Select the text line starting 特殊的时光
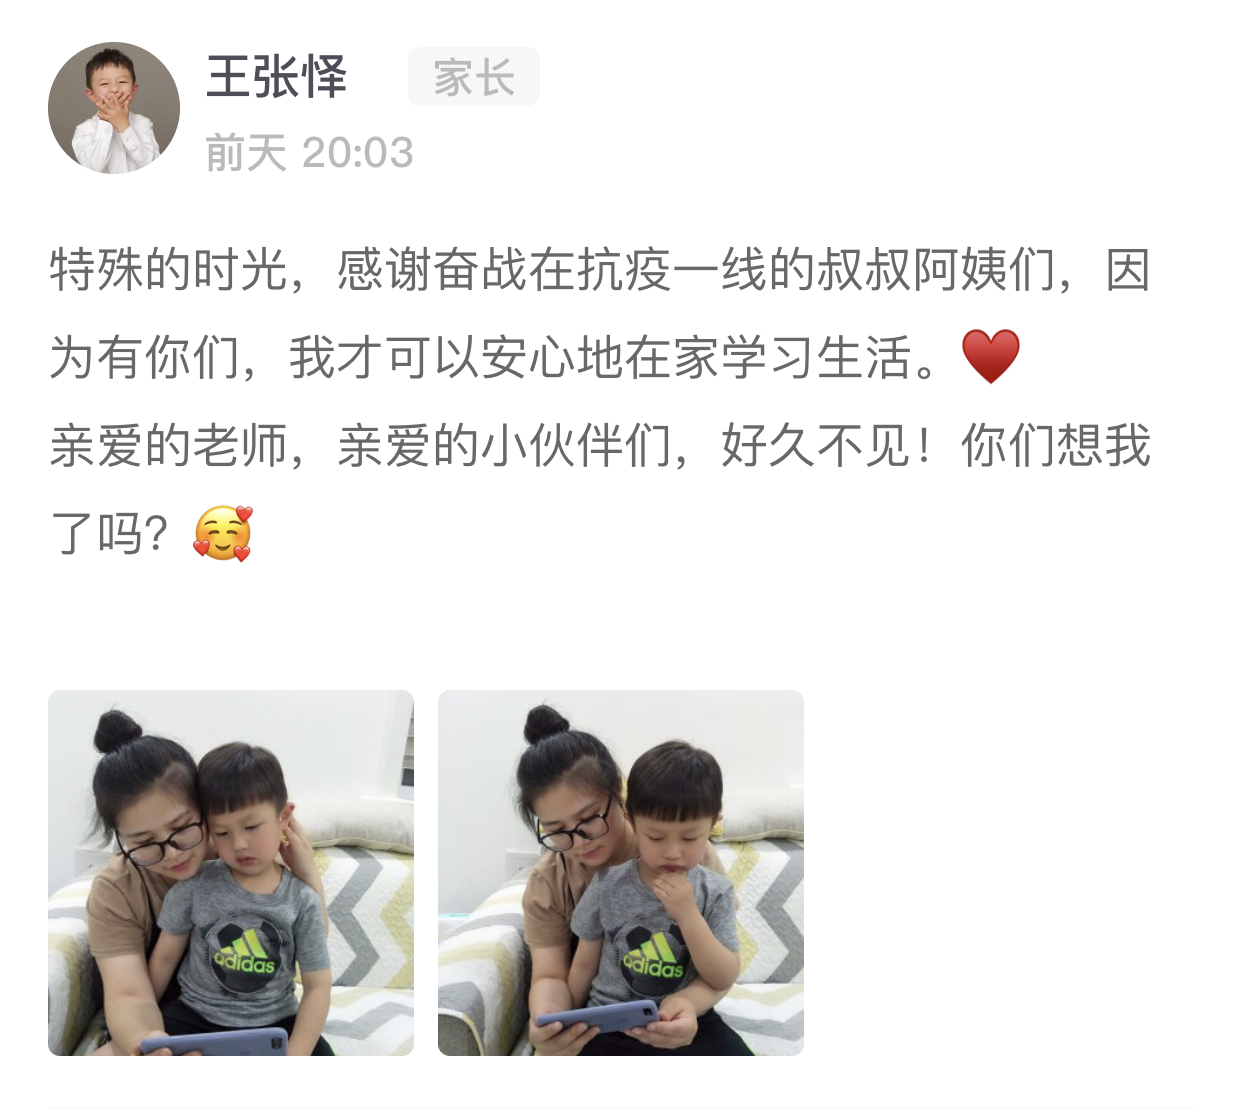Image resolution: width=1242 pixels, height=1108 pixels. pyautogui.click(x=600, y=270)
